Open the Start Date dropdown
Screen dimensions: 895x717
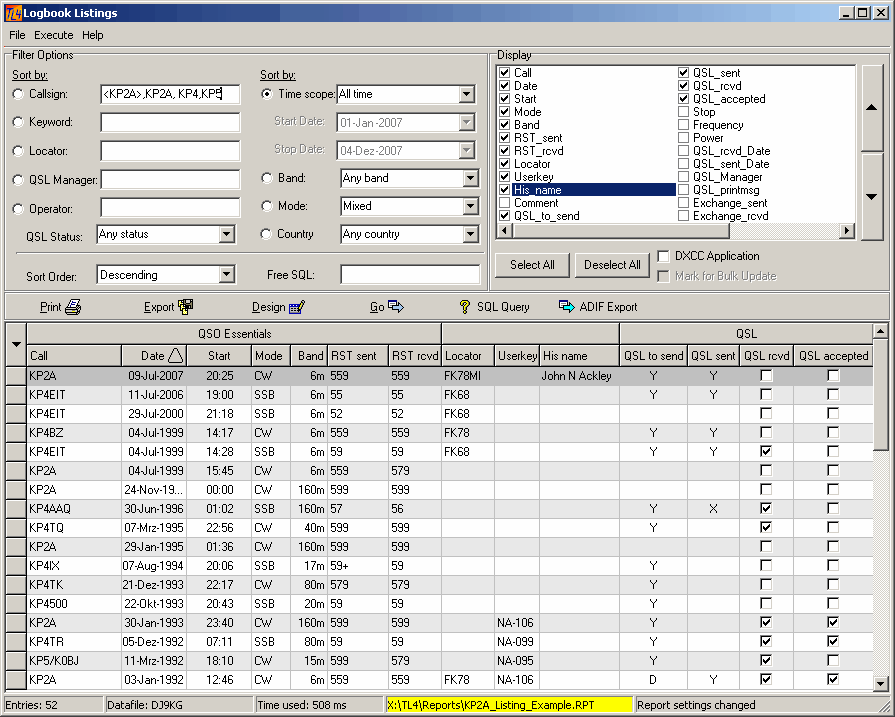(x=467, y=122)
